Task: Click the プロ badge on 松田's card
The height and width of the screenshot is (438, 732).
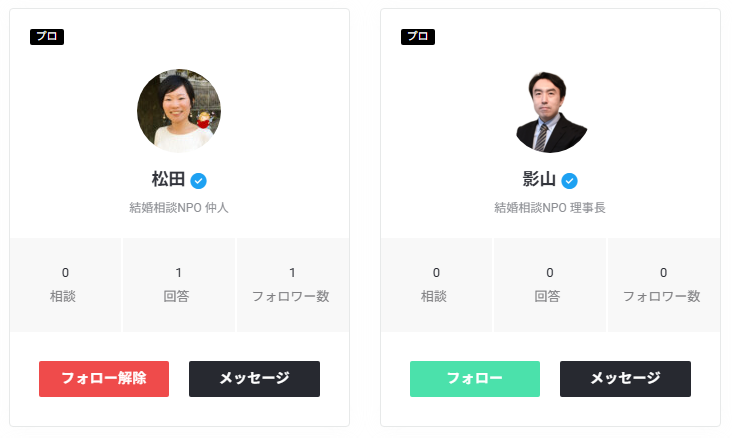Action: point(47,37)
